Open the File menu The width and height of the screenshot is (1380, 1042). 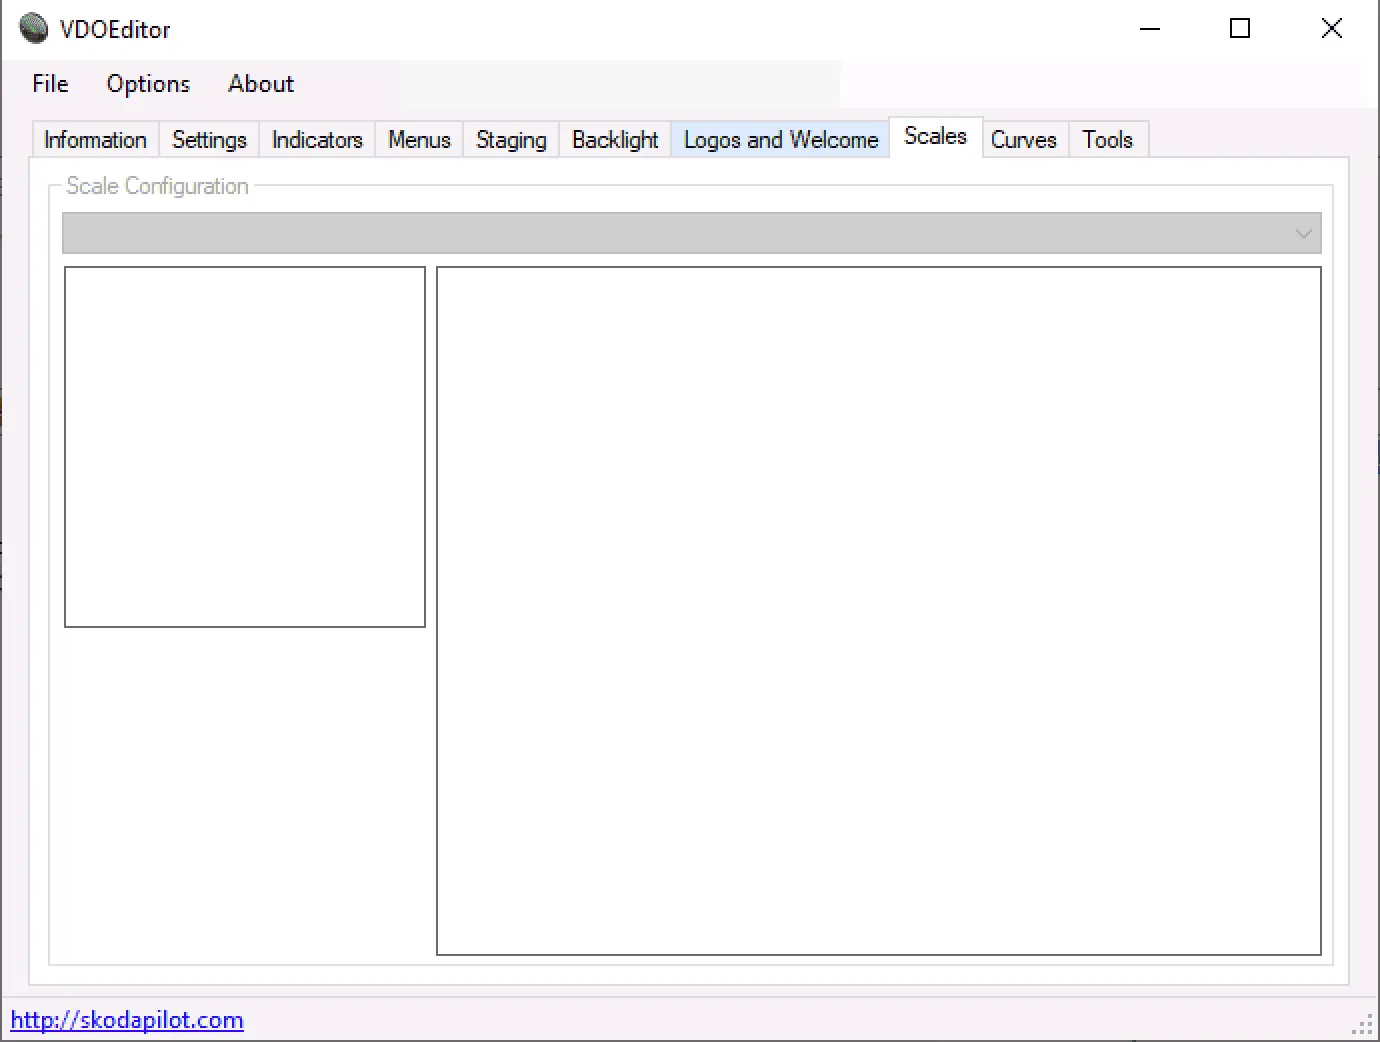50,84
